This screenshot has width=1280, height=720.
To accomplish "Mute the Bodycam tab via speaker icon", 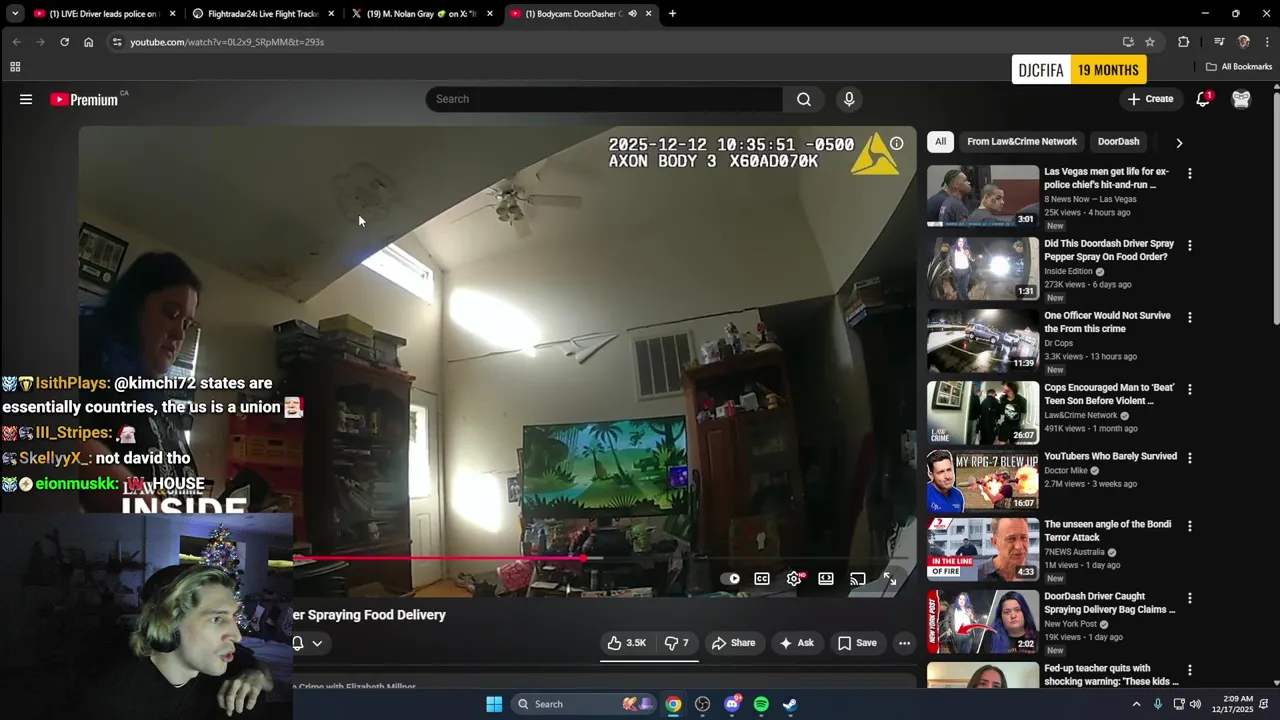I will point(632,14).
